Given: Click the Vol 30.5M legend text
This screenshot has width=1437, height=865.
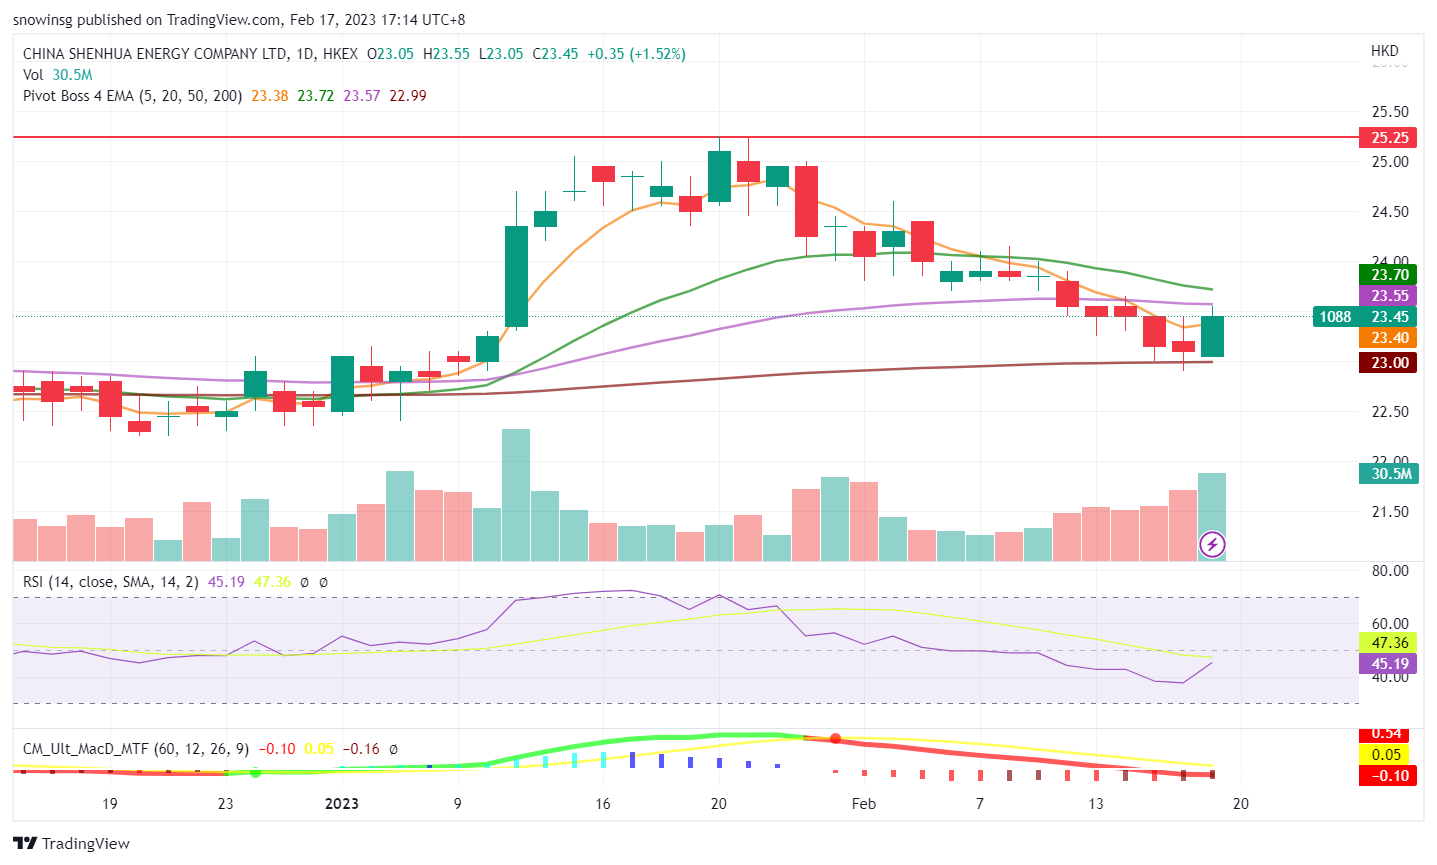Looking at the screenshot, I should pyautogui.click(x=58, y=75).
